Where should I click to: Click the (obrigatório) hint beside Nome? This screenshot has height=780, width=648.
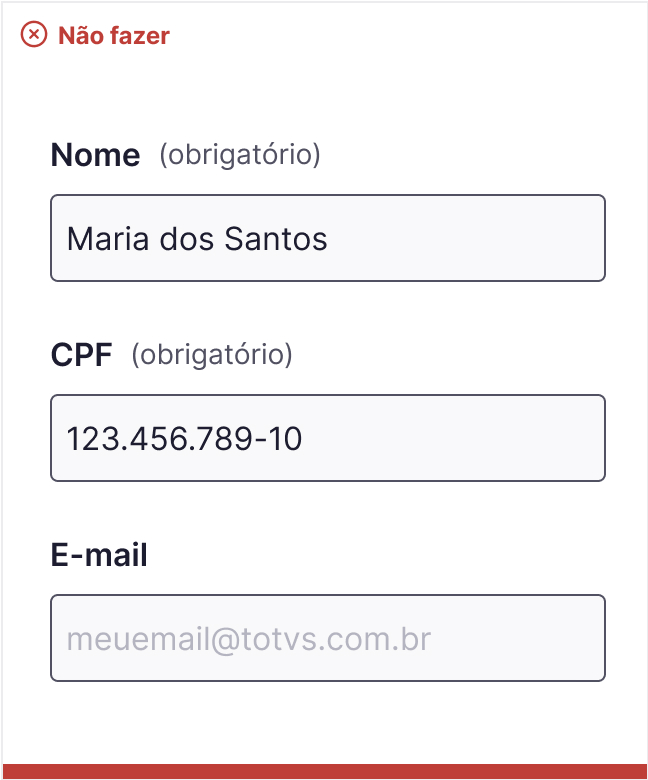[x=240, y=155]
